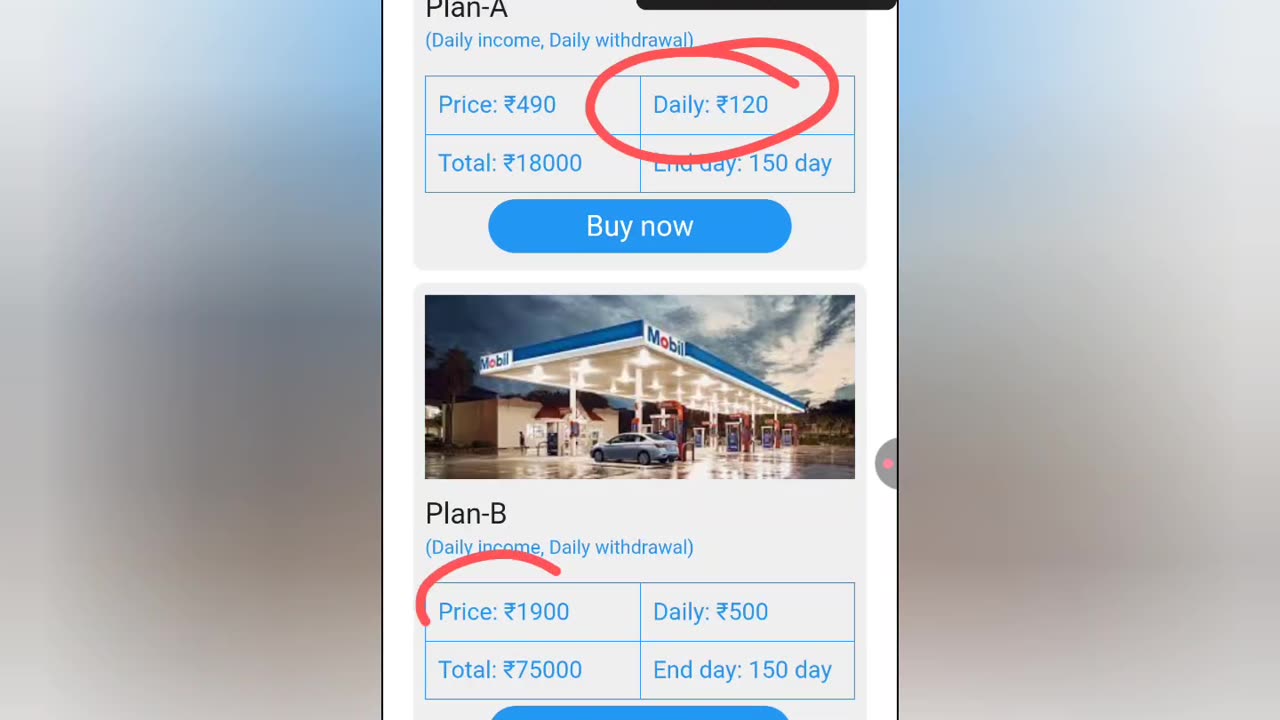1280x720 pixels.
Task: Tap the floating red recorder dot
Action: click(x=887, y=464)
